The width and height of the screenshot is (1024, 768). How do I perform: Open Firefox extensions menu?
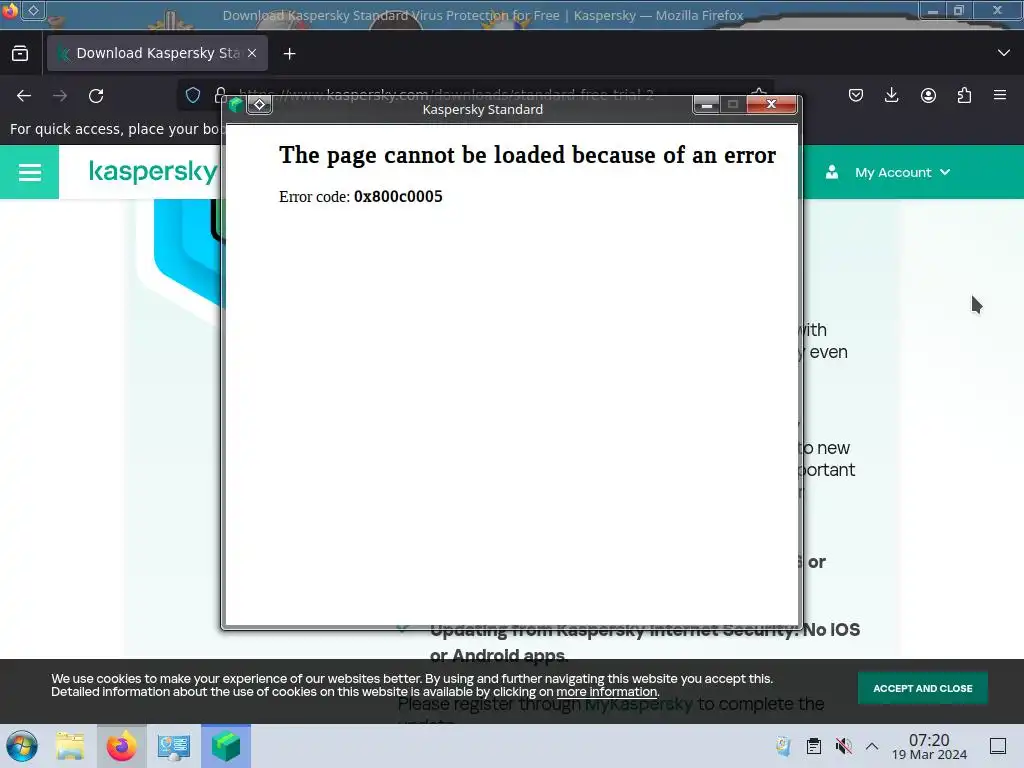pos(964,96)
